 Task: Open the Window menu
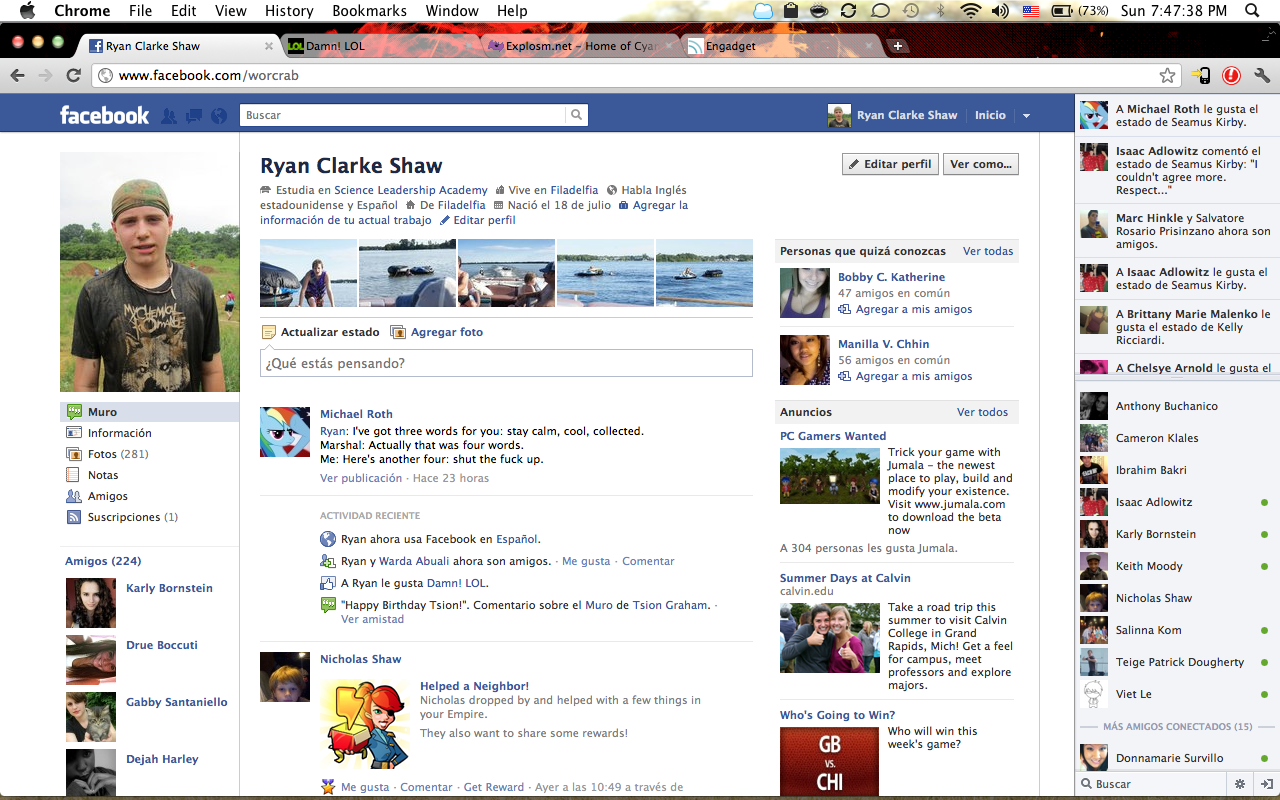(x=452, y=11)
